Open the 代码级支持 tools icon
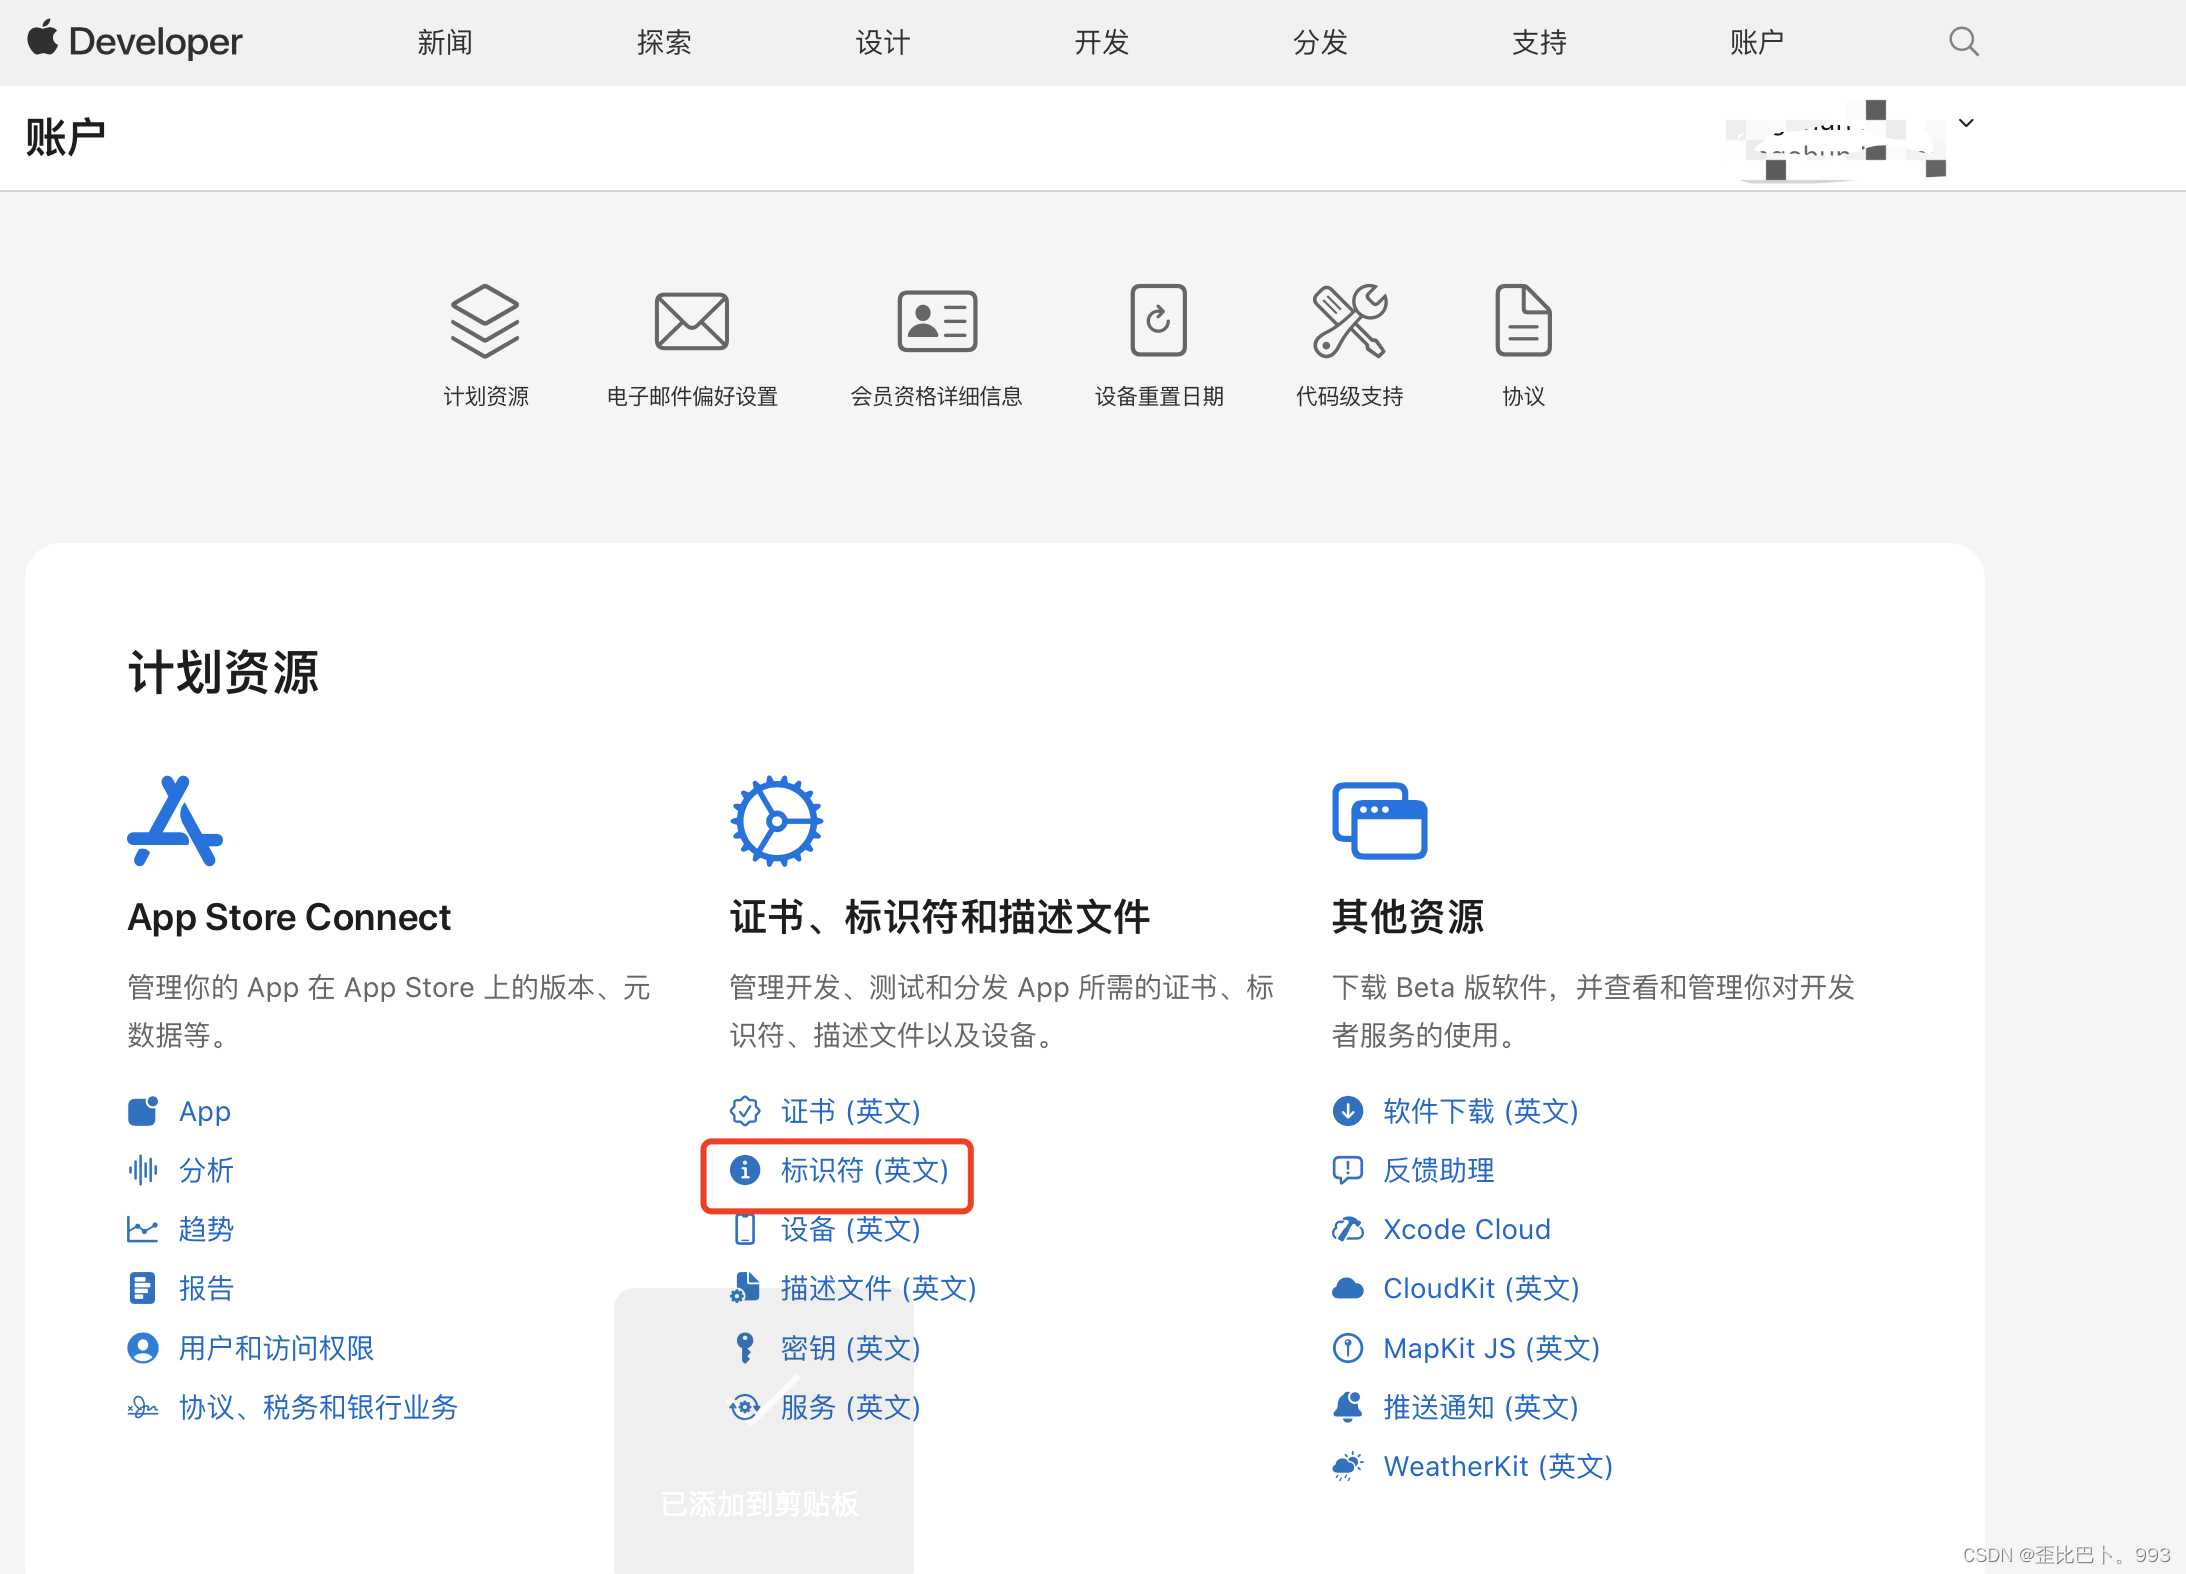 (1349, 321)
